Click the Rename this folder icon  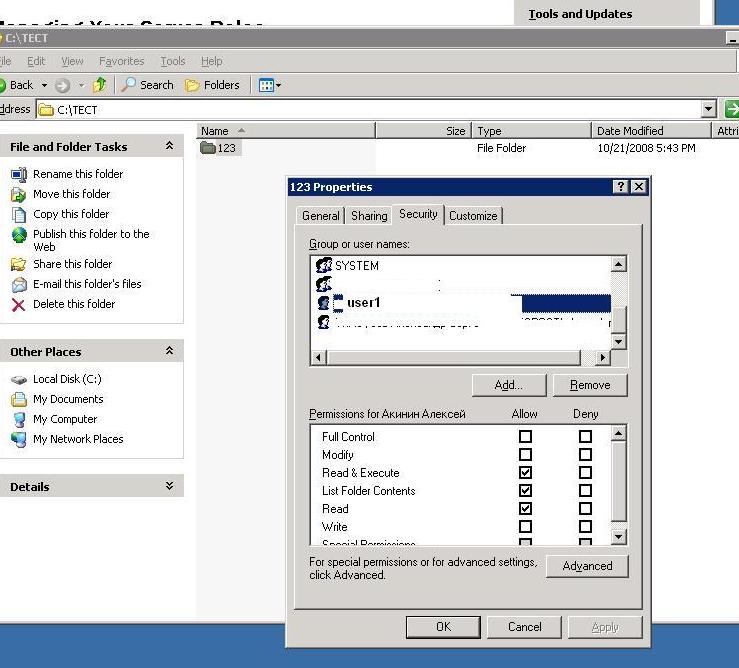[18, 174]
